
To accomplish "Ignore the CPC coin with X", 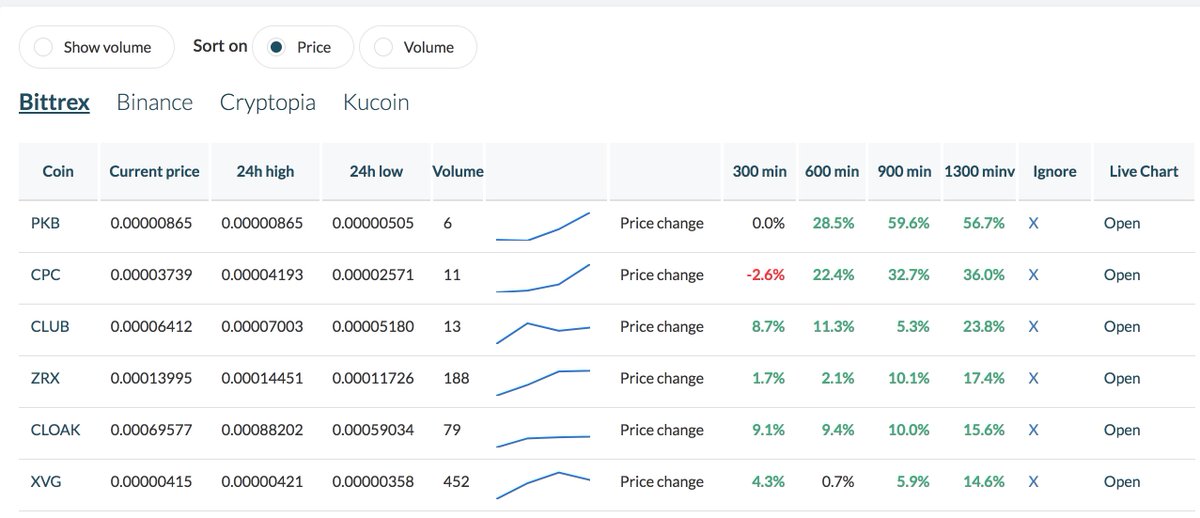I will click(1033, 275).
